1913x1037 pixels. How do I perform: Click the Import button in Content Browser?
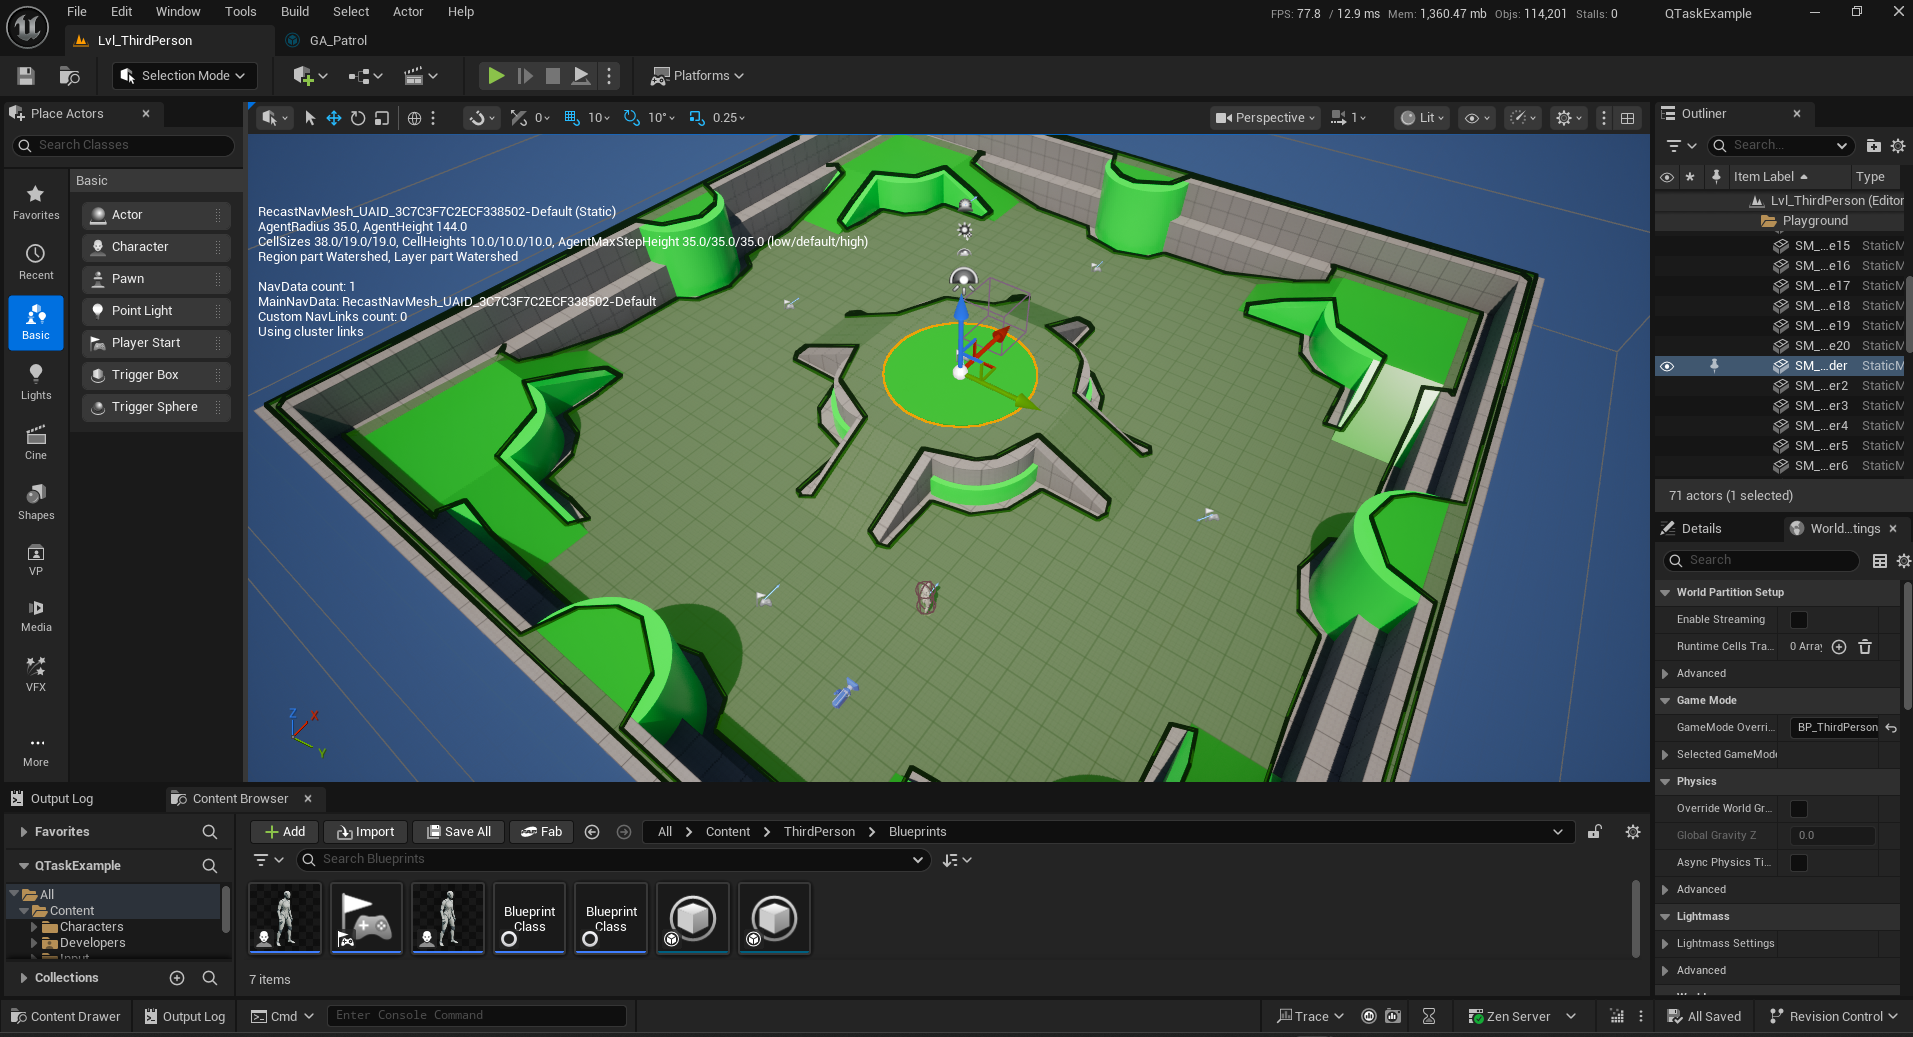tap(366, 832)
